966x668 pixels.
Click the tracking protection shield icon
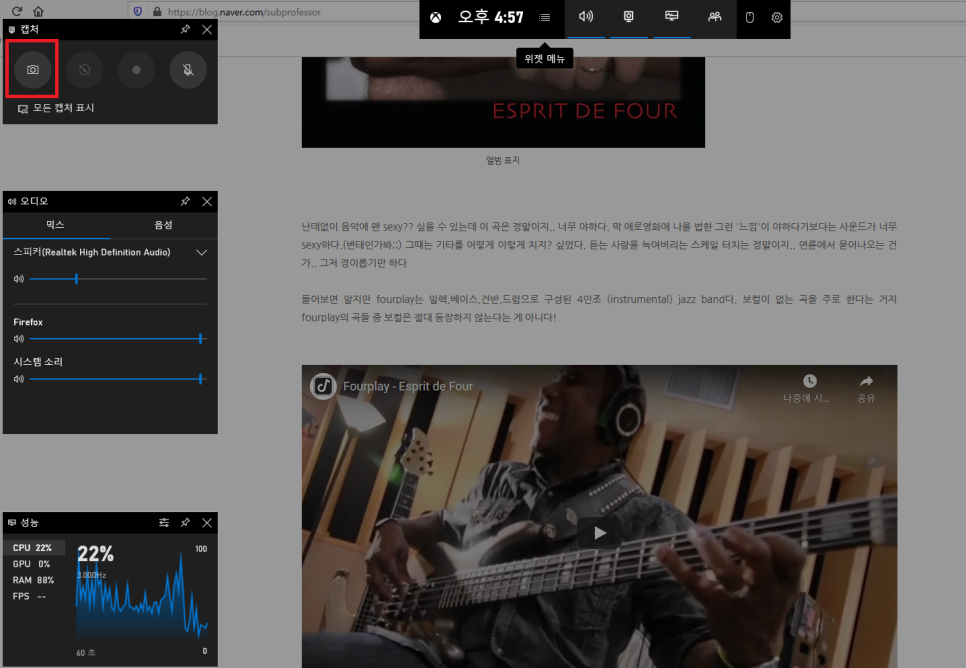pyautogui.click(x=138, y=12)
